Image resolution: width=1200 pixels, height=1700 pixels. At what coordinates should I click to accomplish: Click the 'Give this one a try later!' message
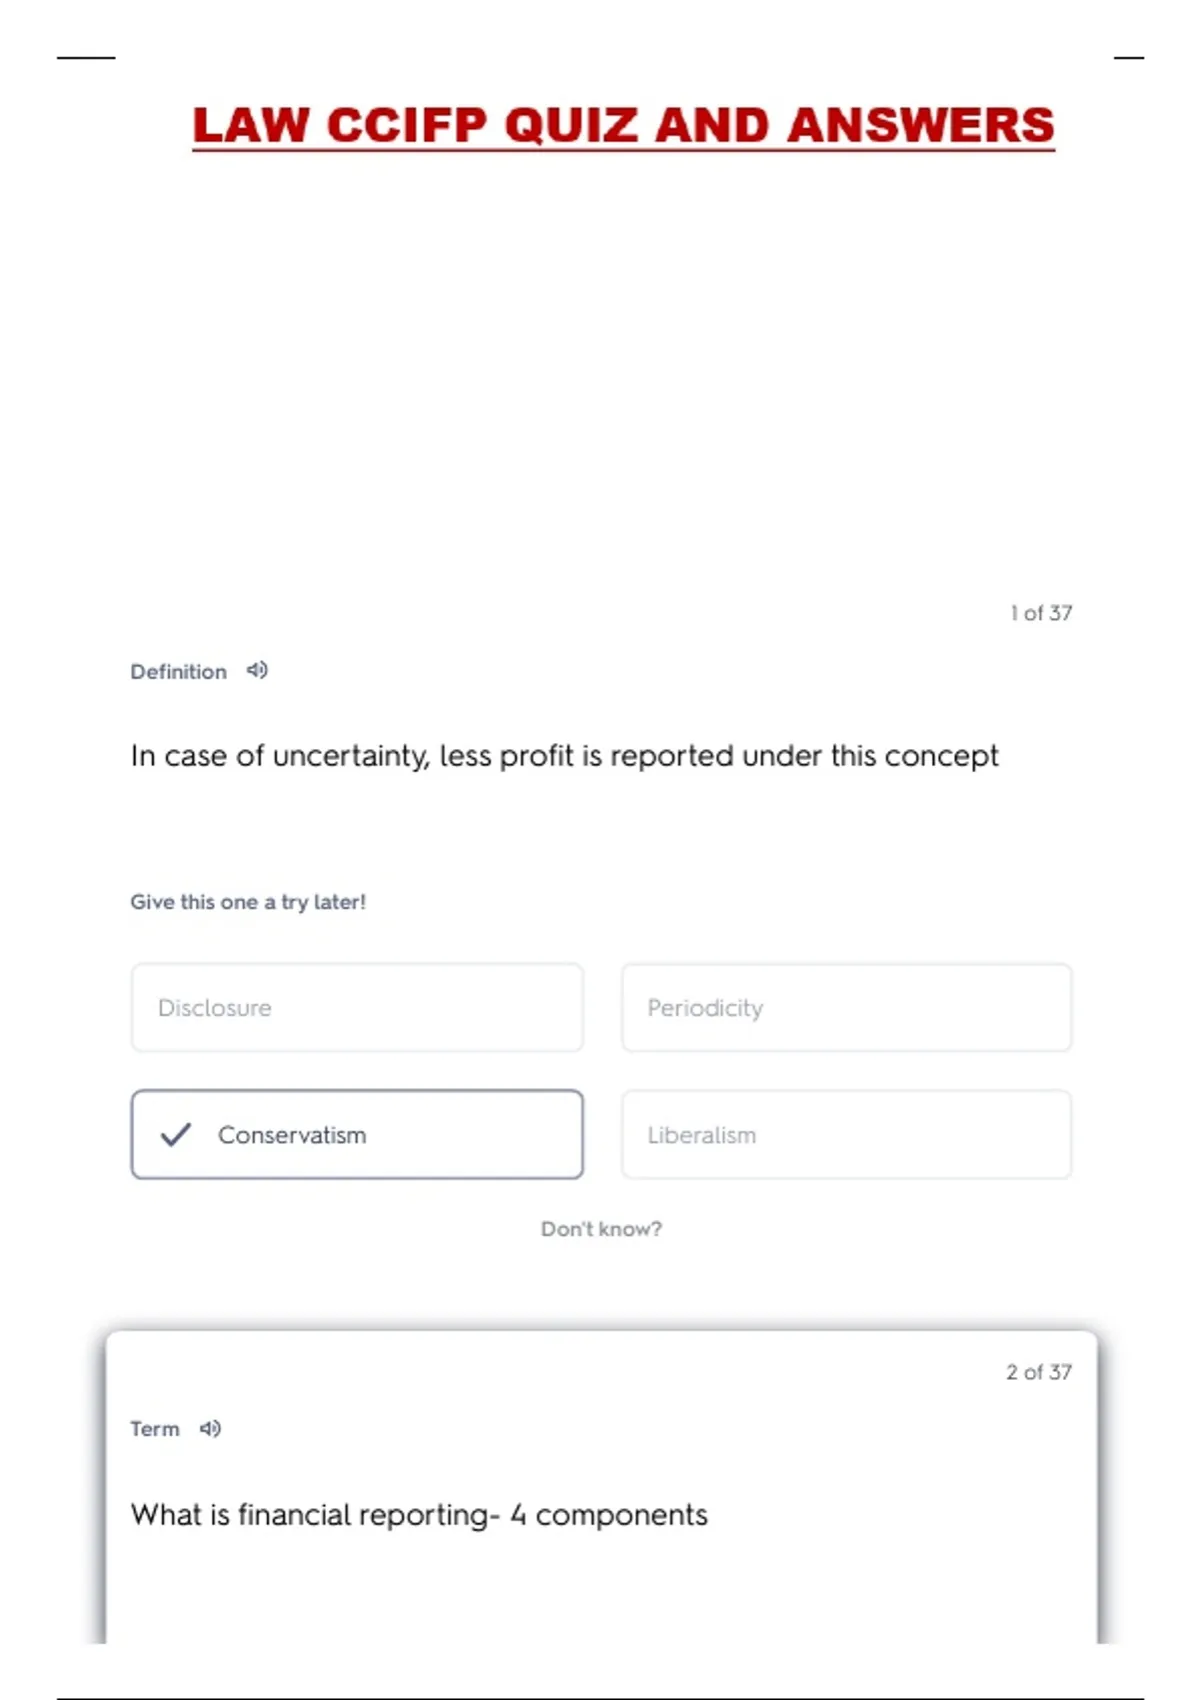point(248,901)
